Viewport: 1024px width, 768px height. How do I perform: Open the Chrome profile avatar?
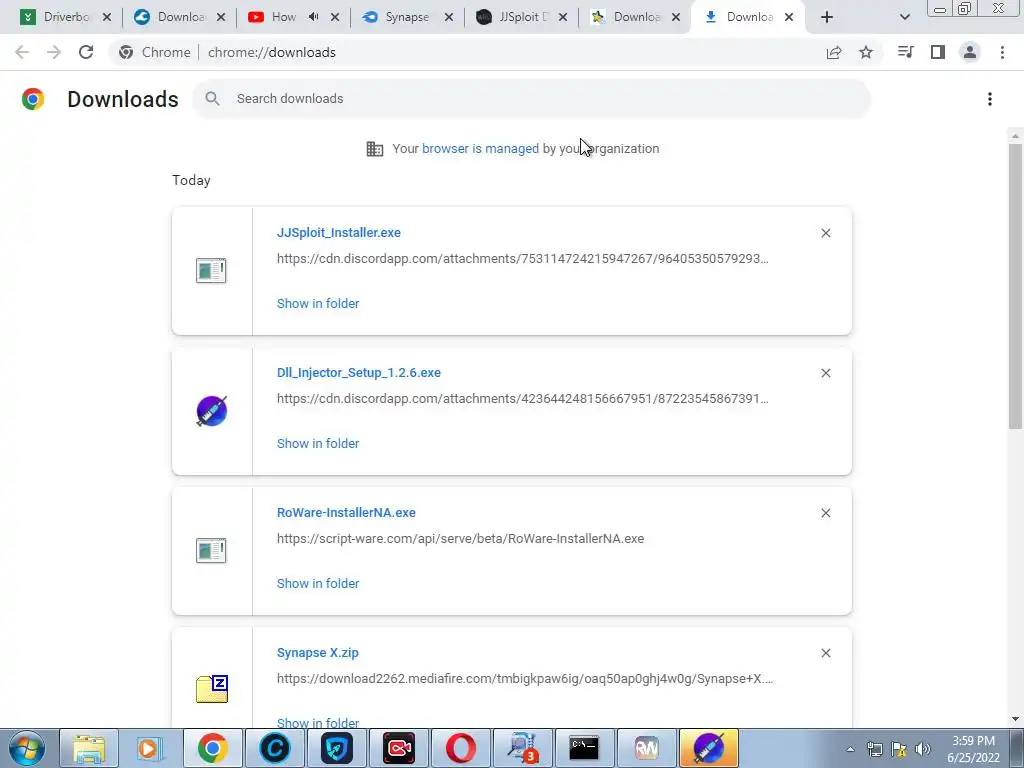(x=970, y=52)
